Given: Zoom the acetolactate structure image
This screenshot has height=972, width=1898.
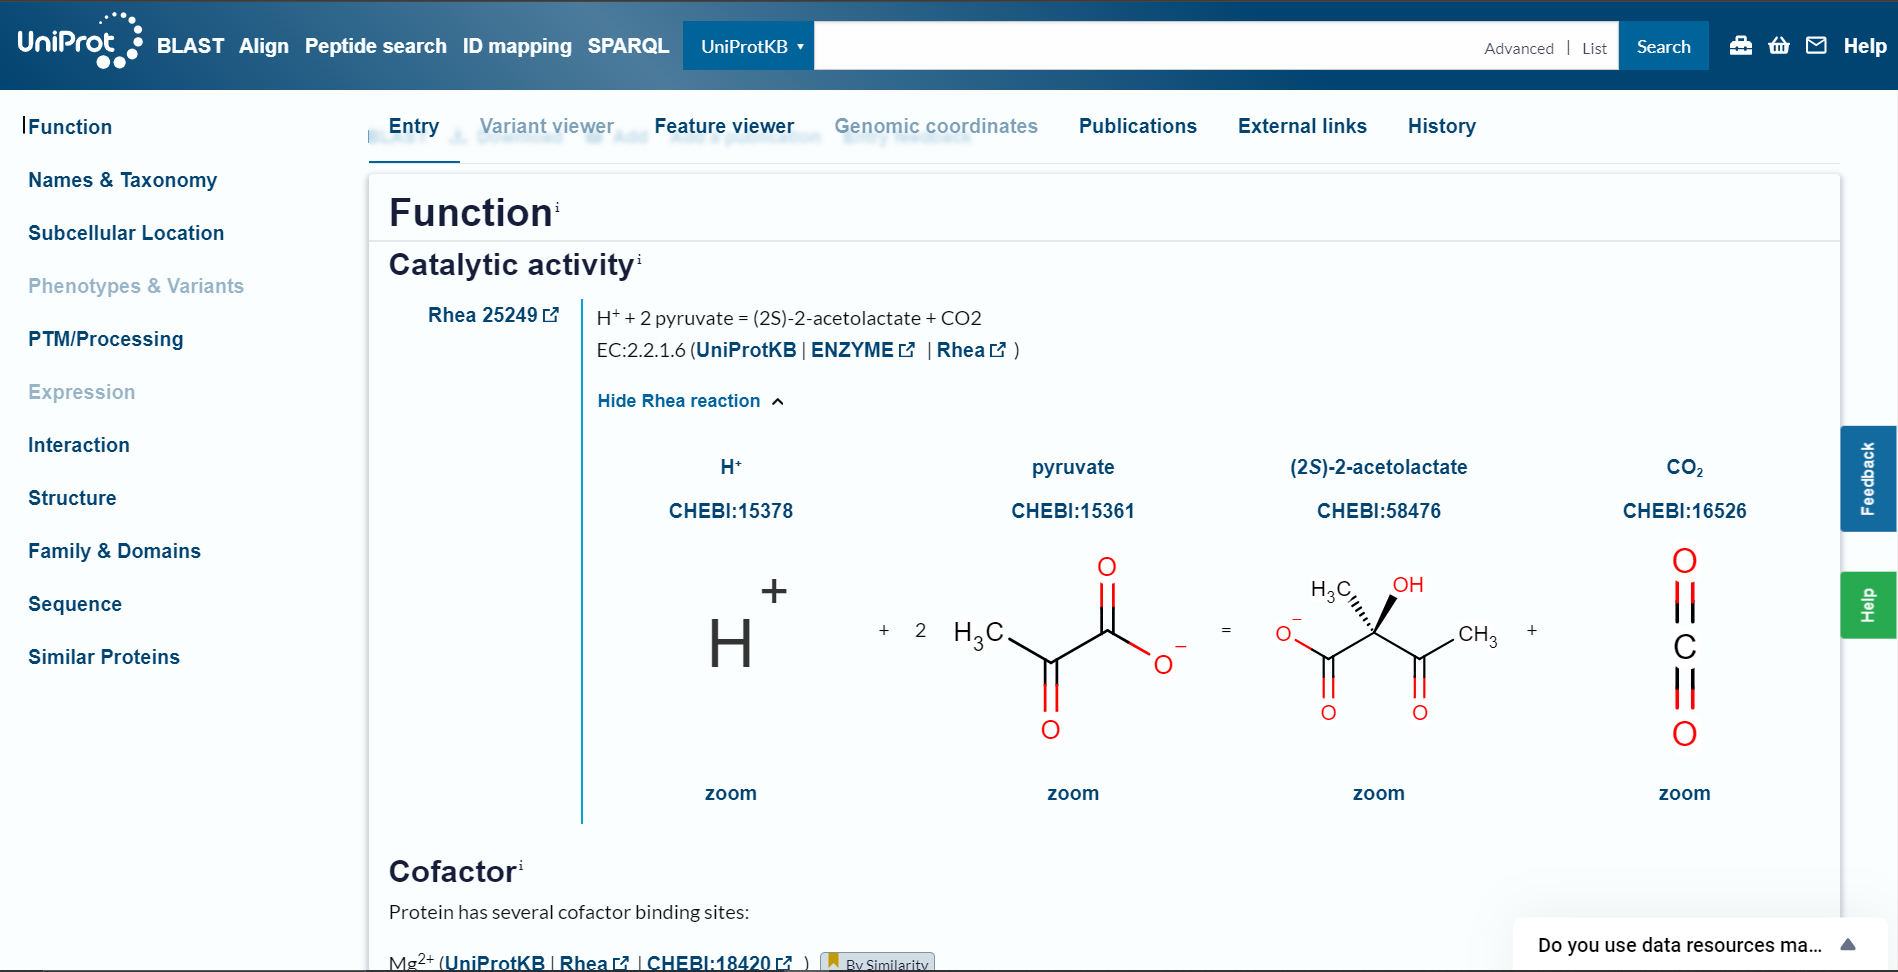Looking at the screenshot, I should point(1379,793).
